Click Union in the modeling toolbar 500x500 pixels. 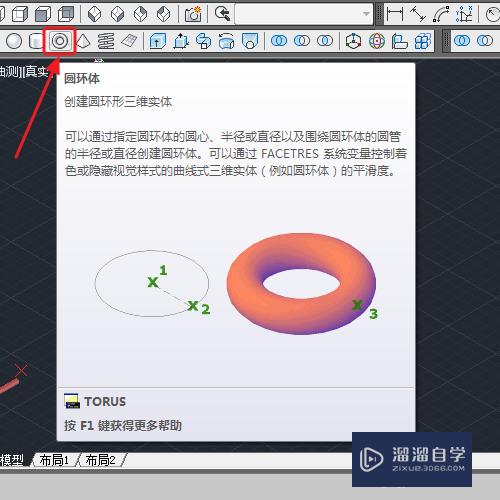tap(279, 41)
